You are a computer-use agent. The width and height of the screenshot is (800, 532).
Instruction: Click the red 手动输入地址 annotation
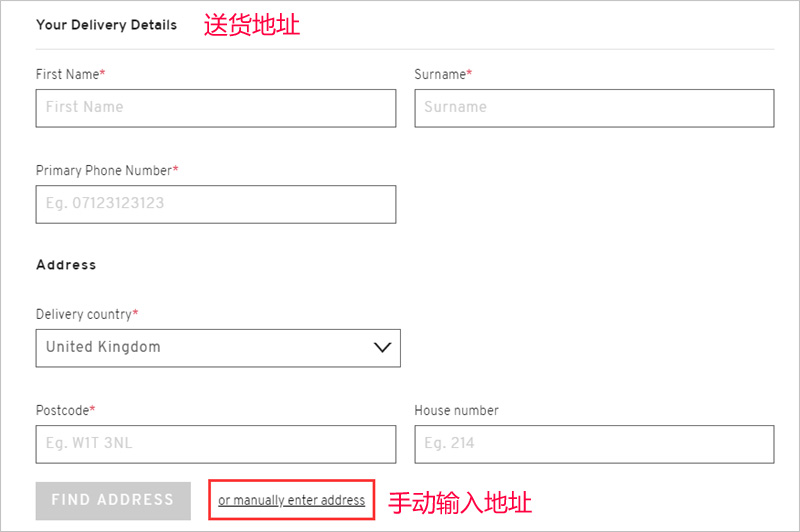pos(460,502)
